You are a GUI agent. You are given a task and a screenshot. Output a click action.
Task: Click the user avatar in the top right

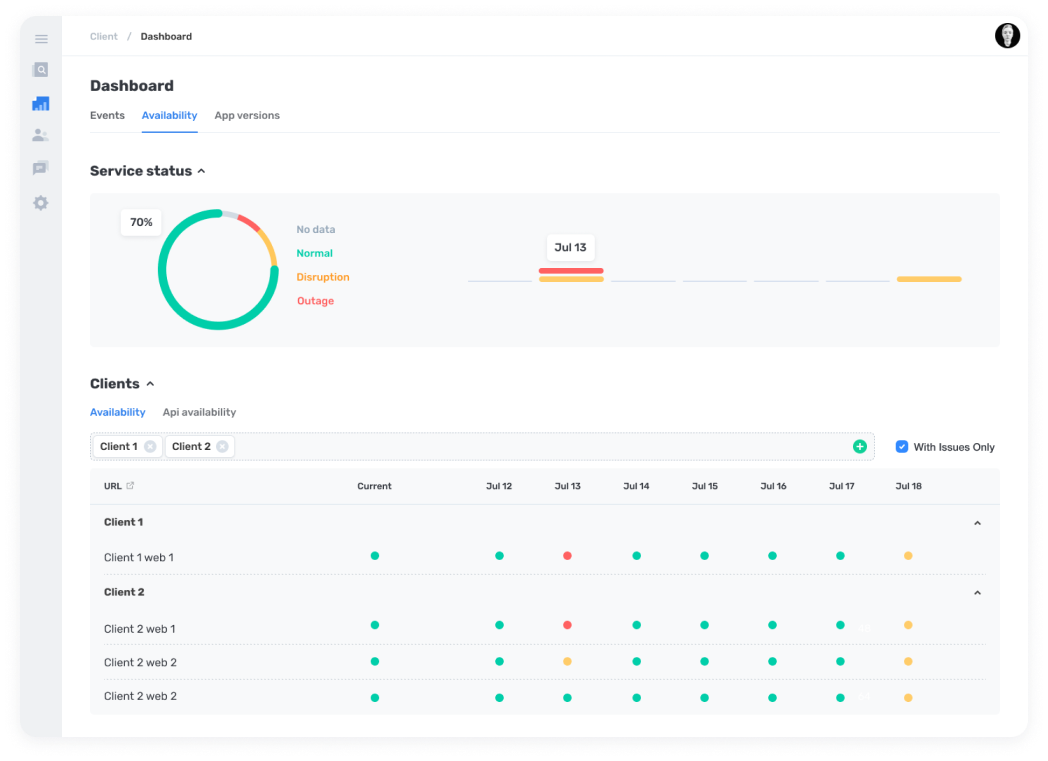point(1007,35)
